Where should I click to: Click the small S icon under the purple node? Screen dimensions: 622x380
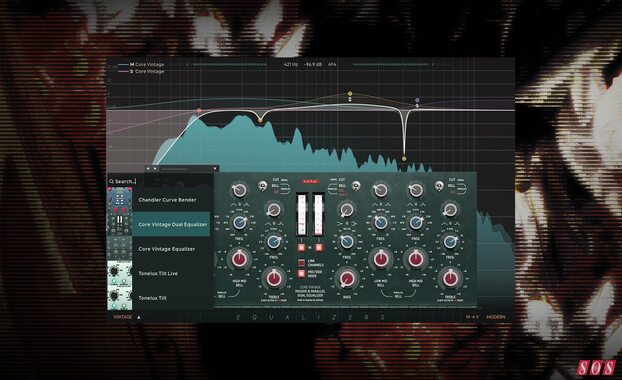point(417,106)
